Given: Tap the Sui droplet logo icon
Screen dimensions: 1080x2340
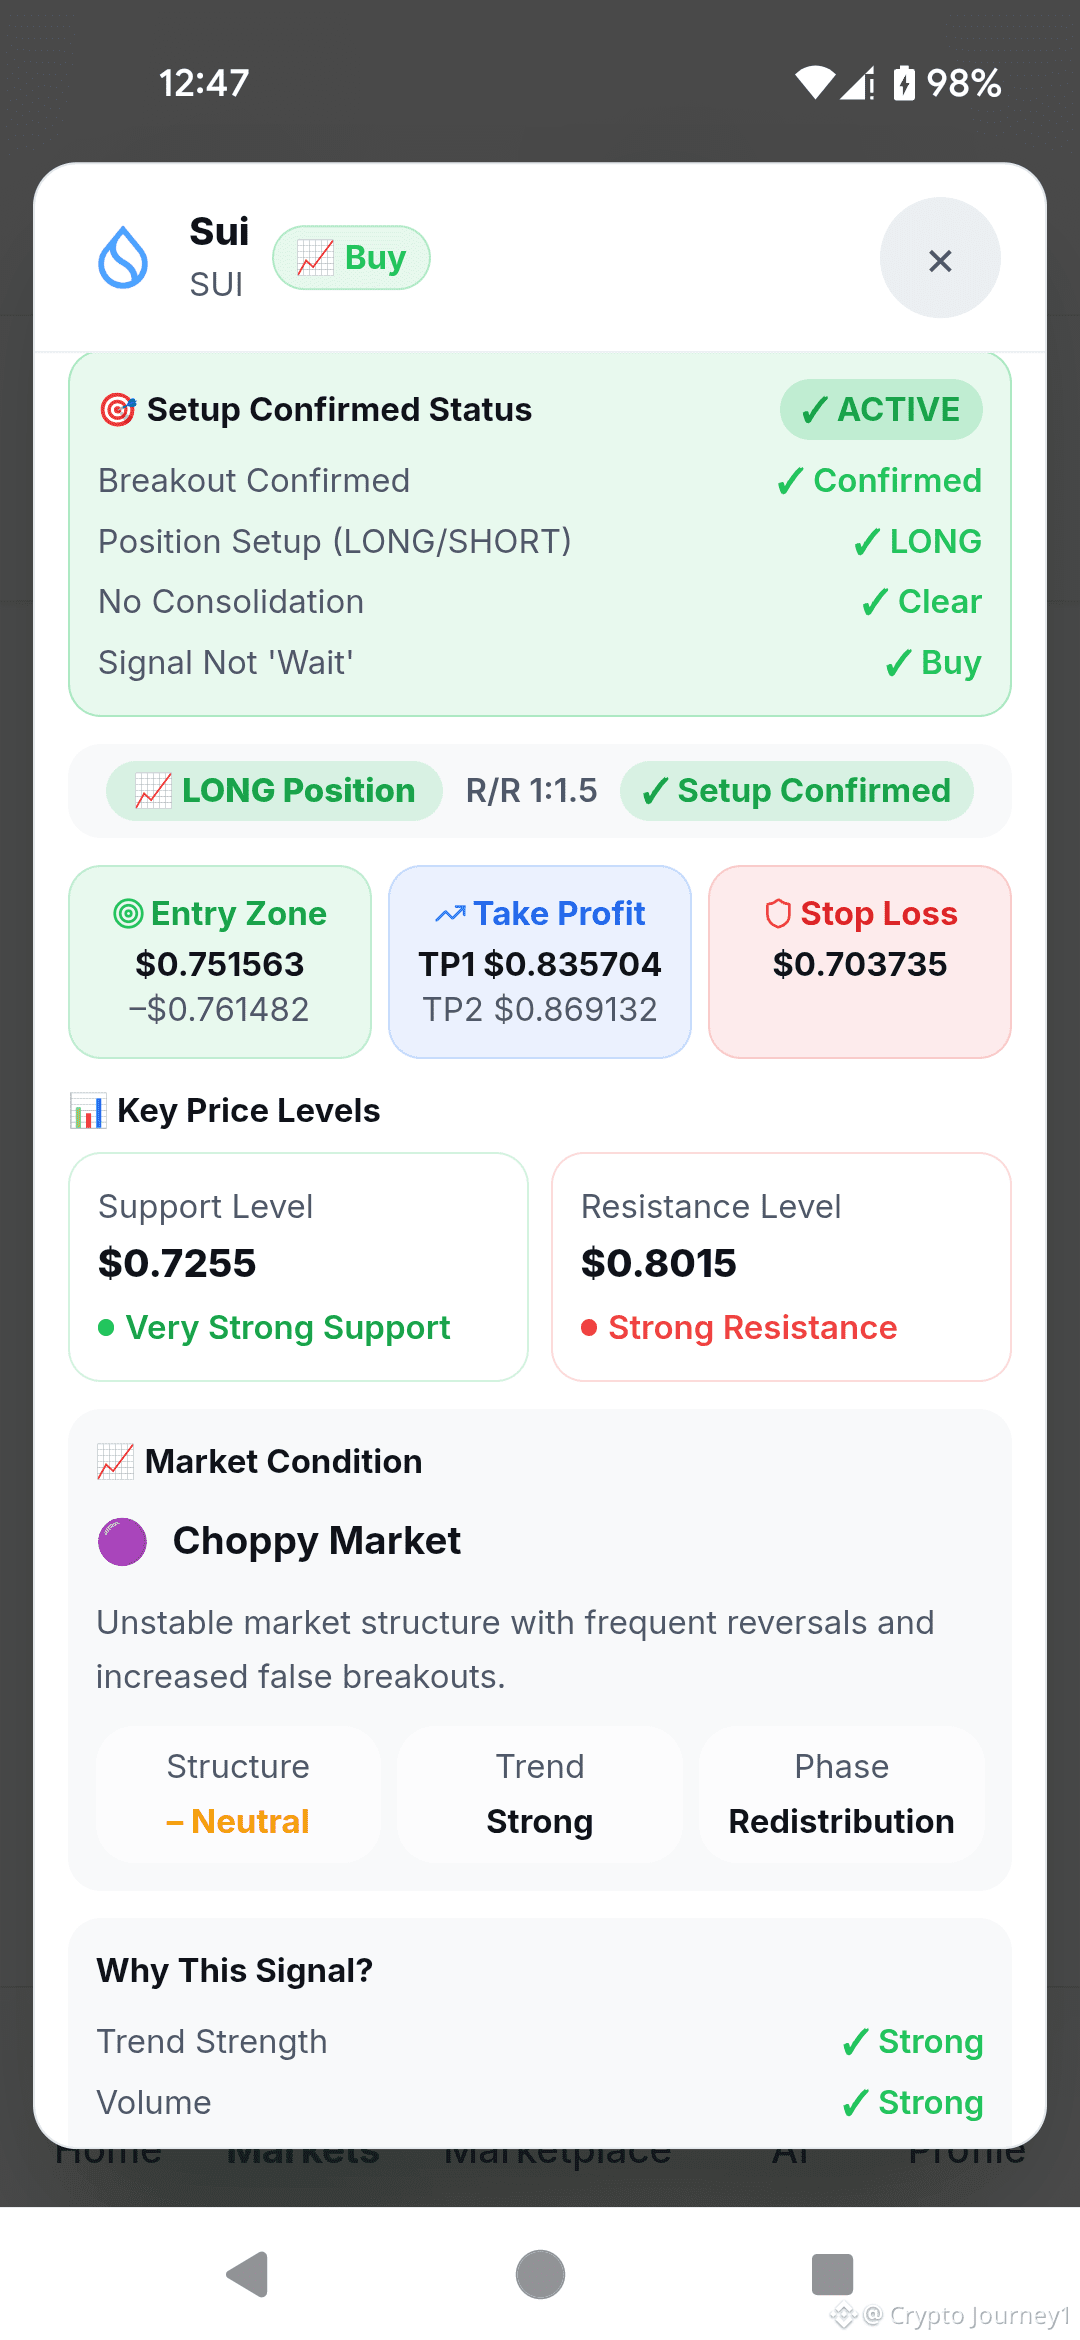Looking at the screenshot, I should 123,258.
